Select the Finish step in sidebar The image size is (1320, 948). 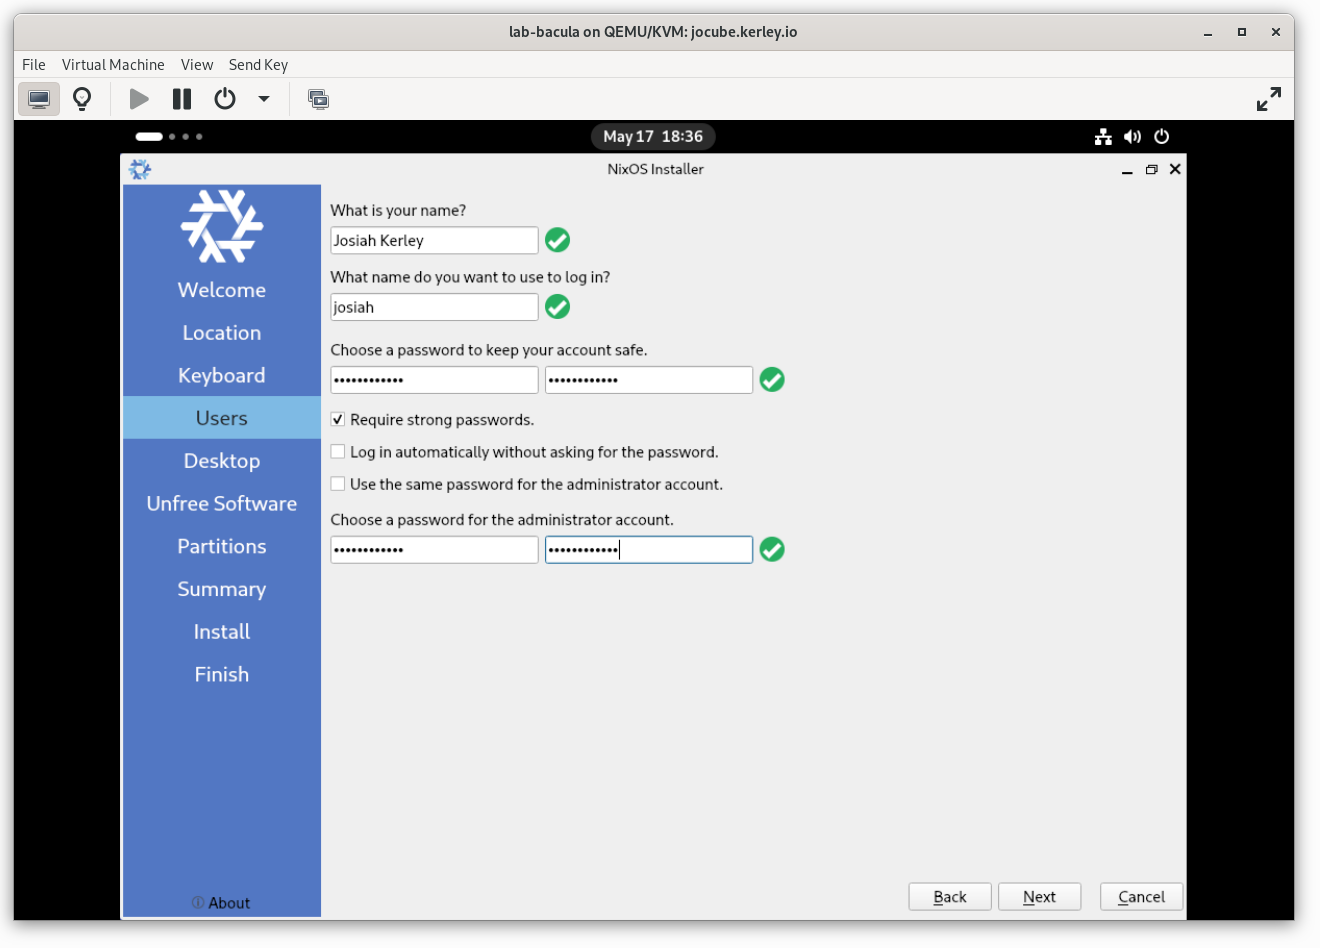coord(222,675)
